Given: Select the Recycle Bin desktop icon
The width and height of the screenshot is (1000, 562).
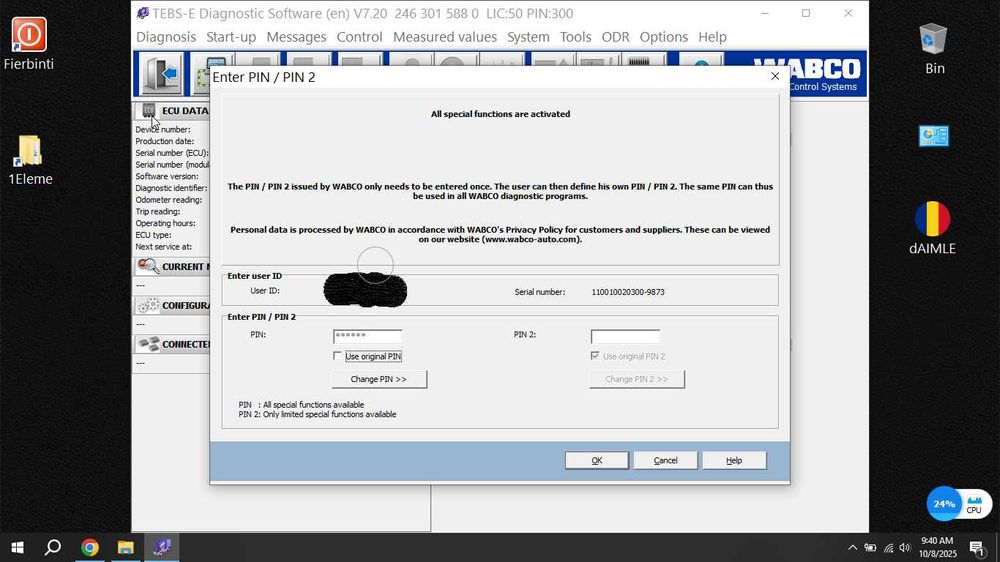Looking at the screenshot, I should [x=934, y=48].
